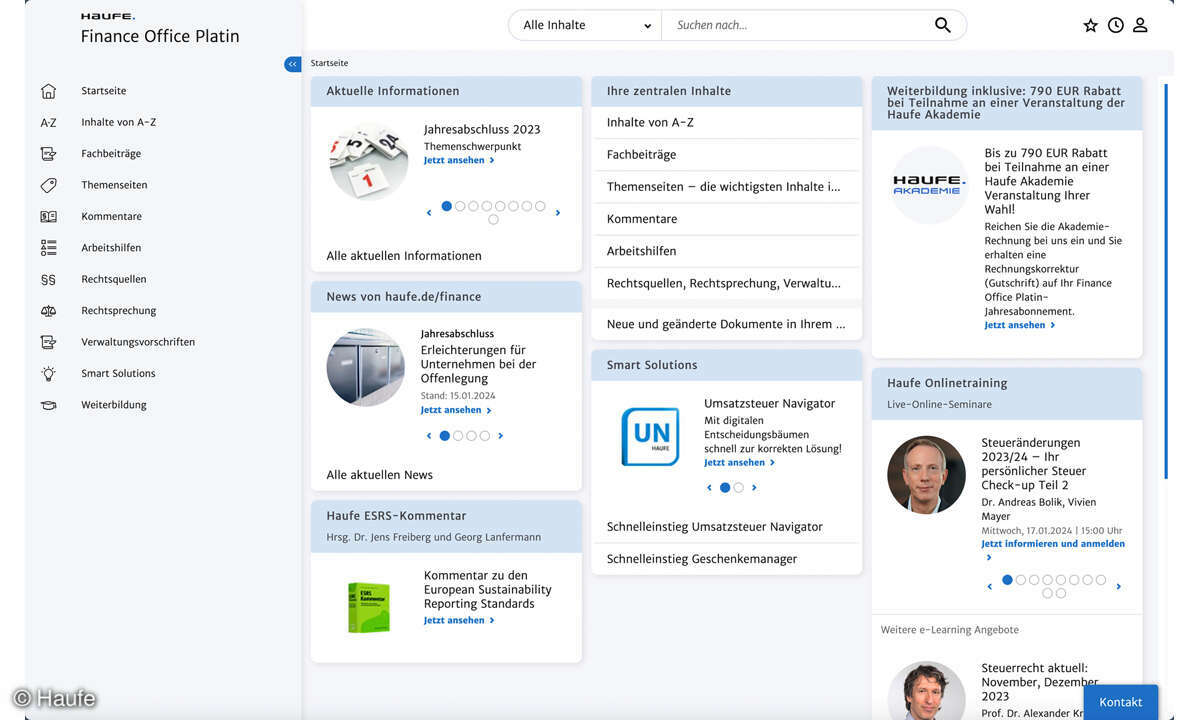
Task: Open Neue und geänderte Dokumente entry
Action: [x=726, y=324]
